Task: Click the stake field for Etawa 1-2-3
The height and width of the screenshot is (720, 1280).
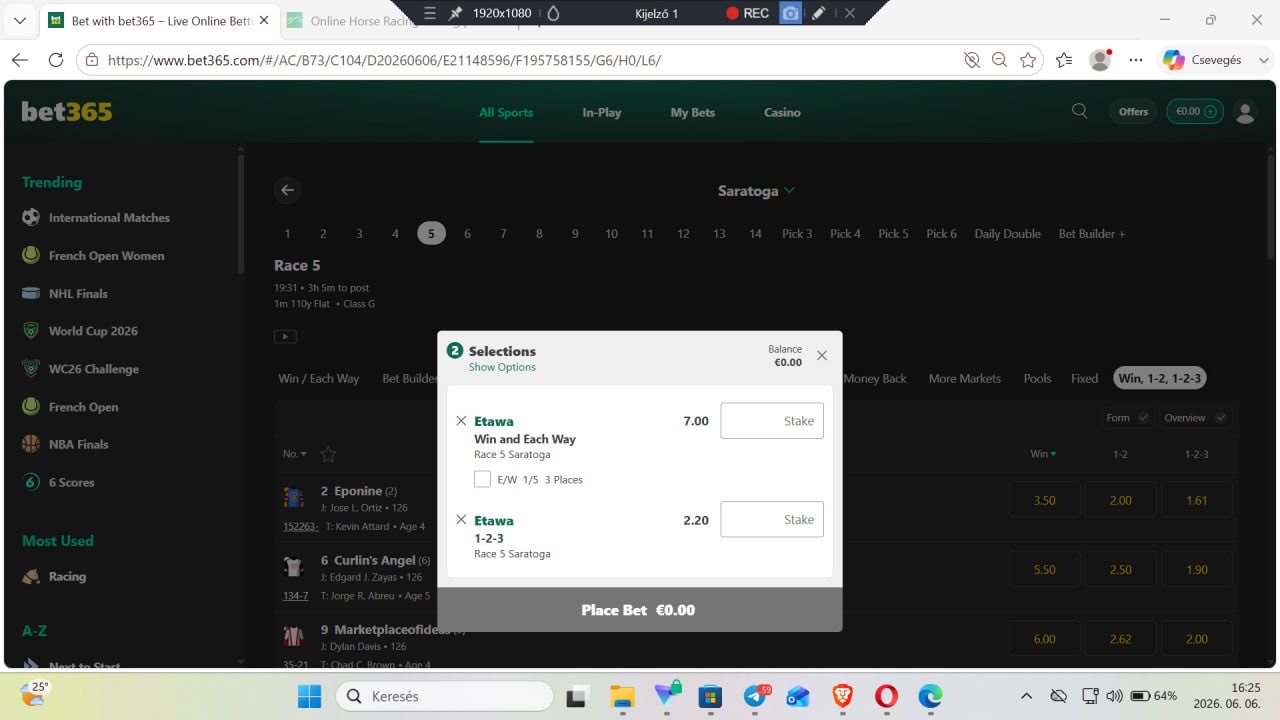Action: 772,520
